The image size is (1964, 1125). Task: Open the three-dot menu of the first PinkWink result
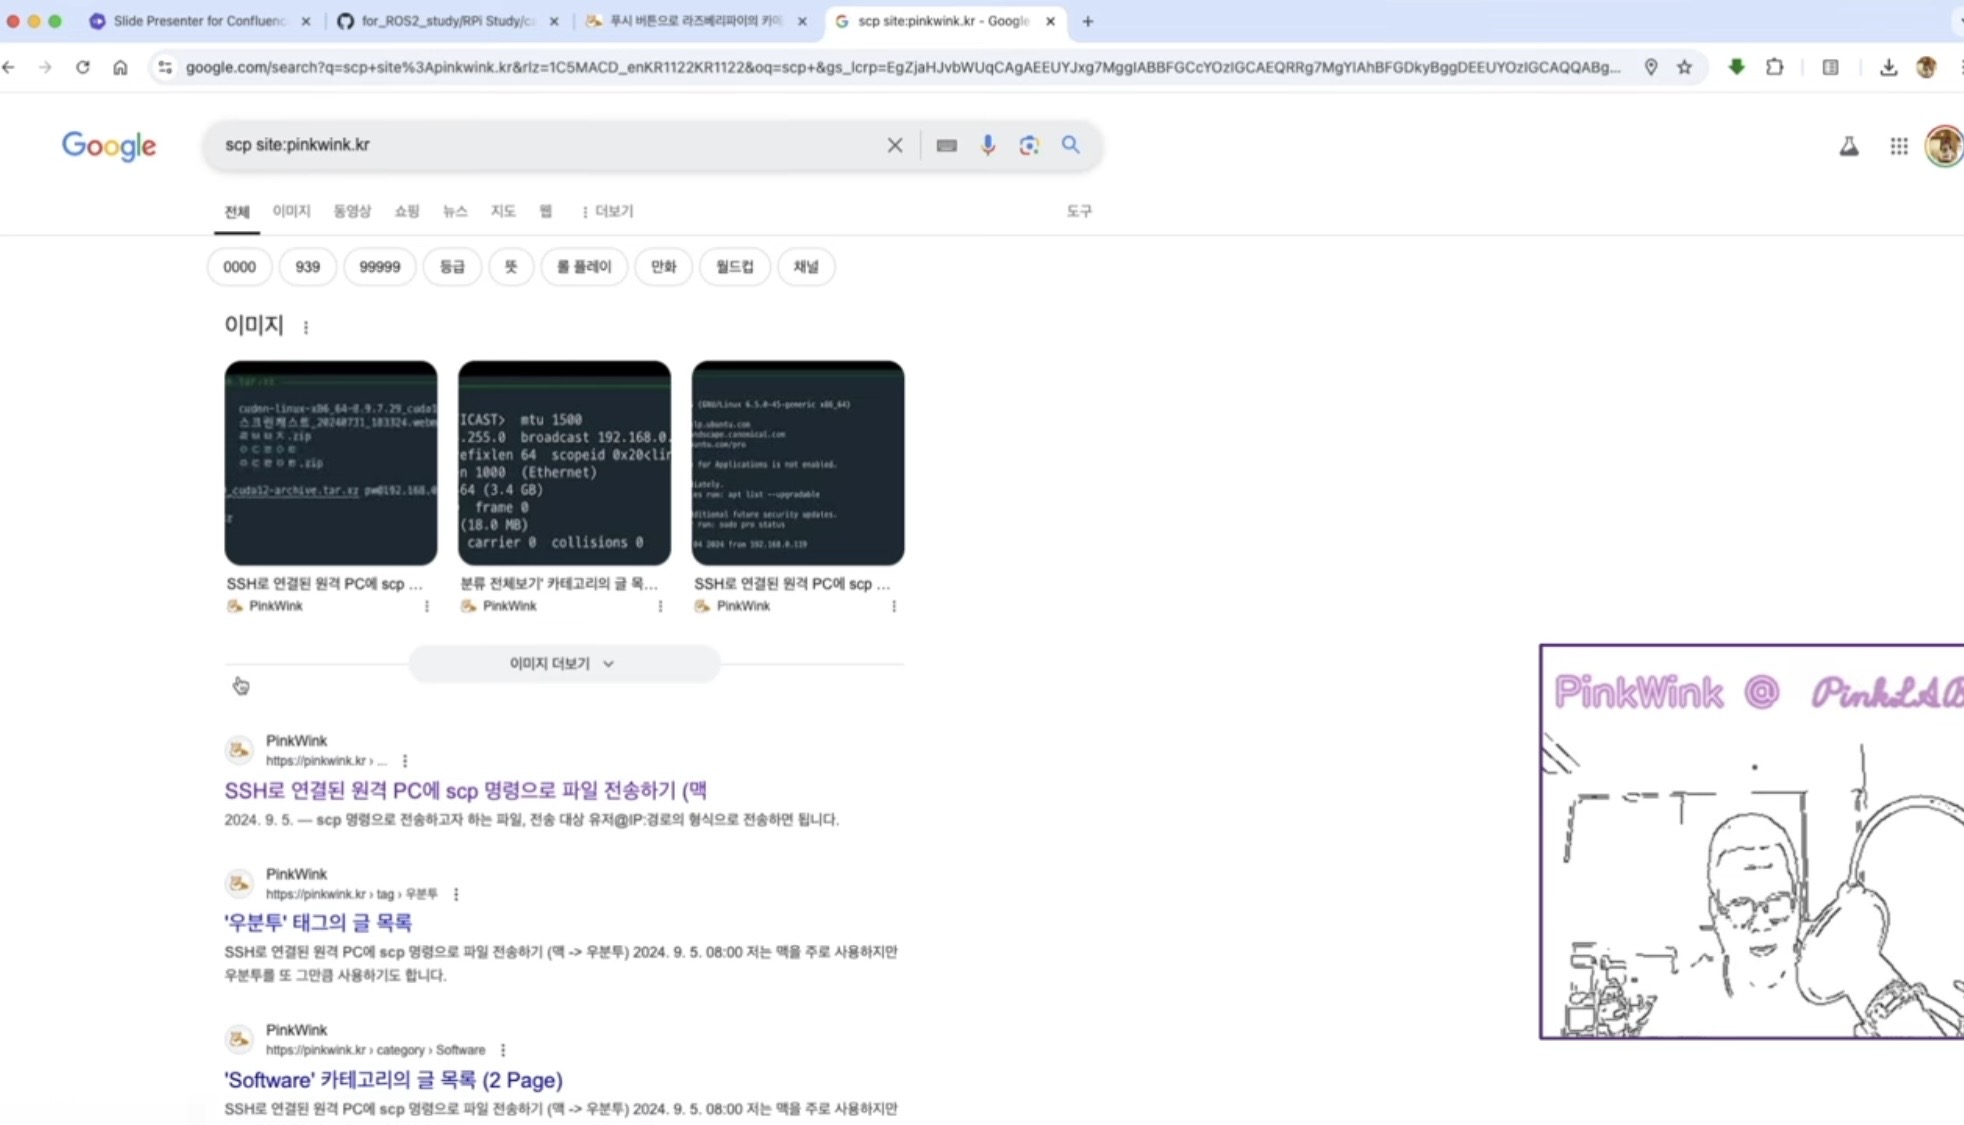click(x=405, y=761)
